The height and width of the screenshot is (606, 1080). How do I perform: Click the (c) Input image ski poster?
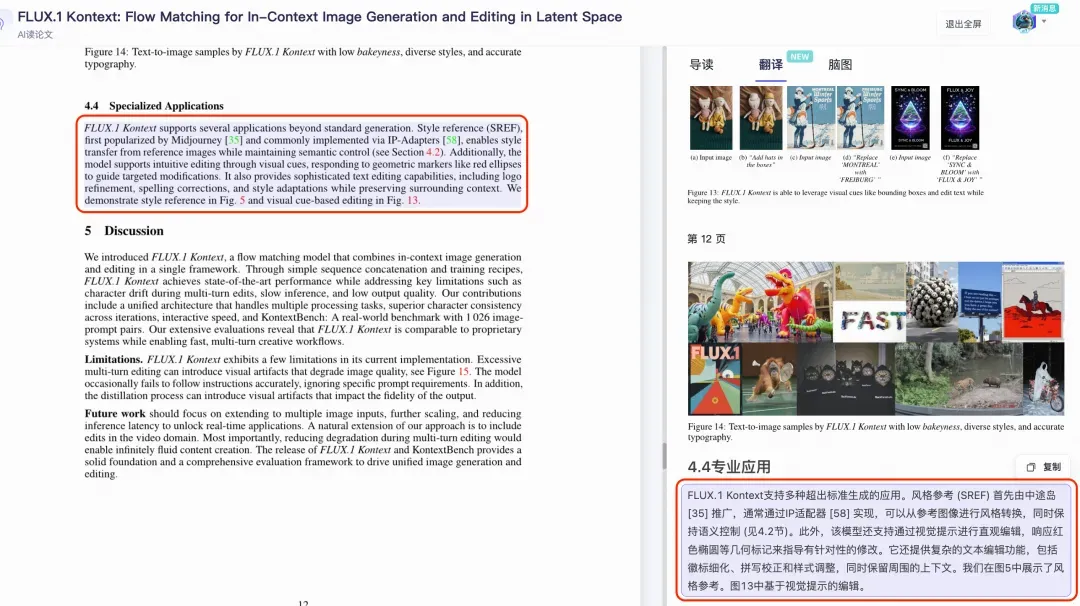click(811, 118)
